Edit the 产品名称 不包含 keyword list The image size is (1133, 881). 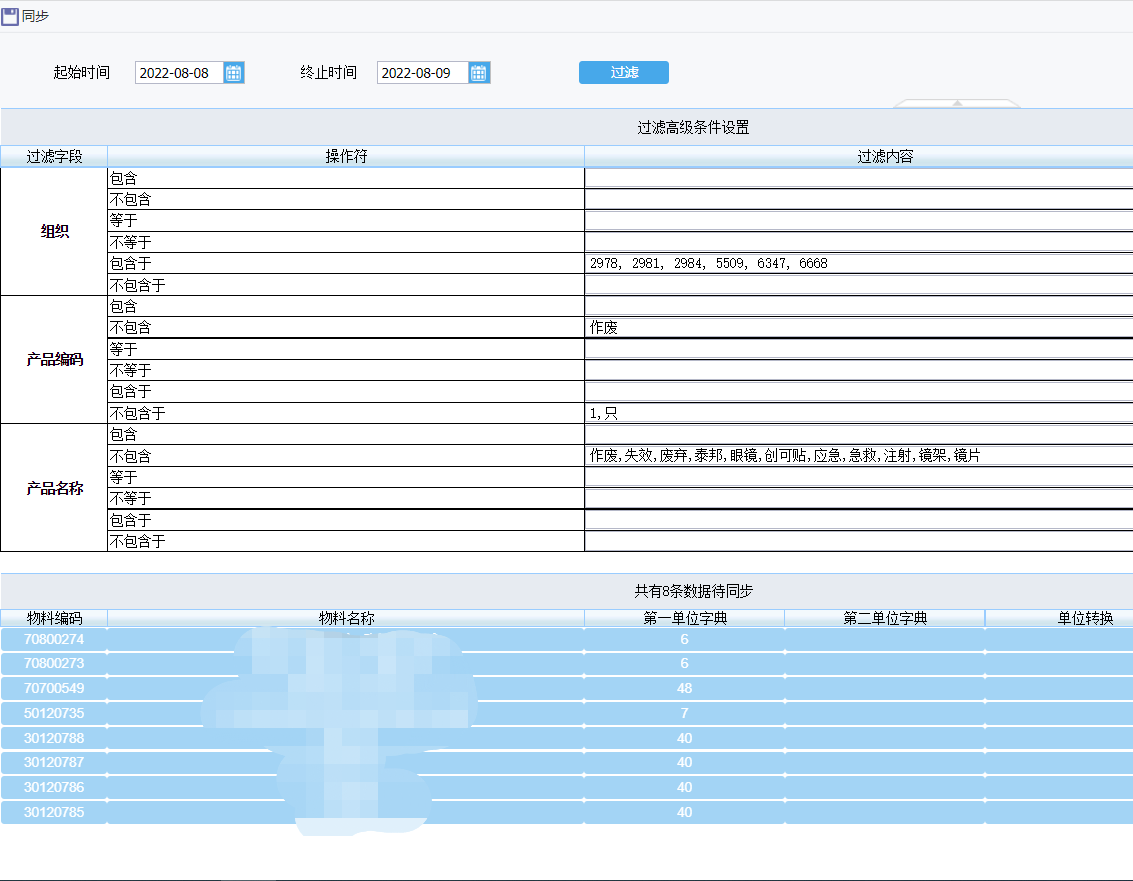click(859, 455)
